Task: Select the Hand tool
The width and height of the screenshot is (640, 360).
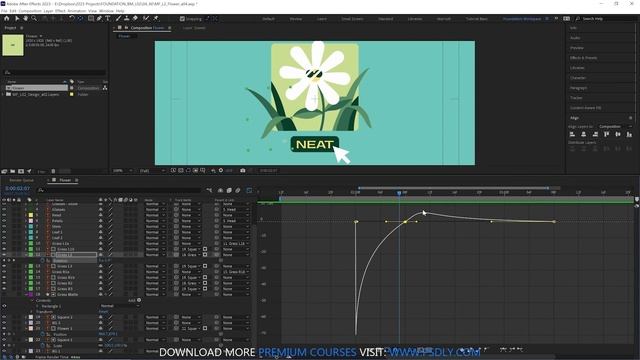Action: 25,18
